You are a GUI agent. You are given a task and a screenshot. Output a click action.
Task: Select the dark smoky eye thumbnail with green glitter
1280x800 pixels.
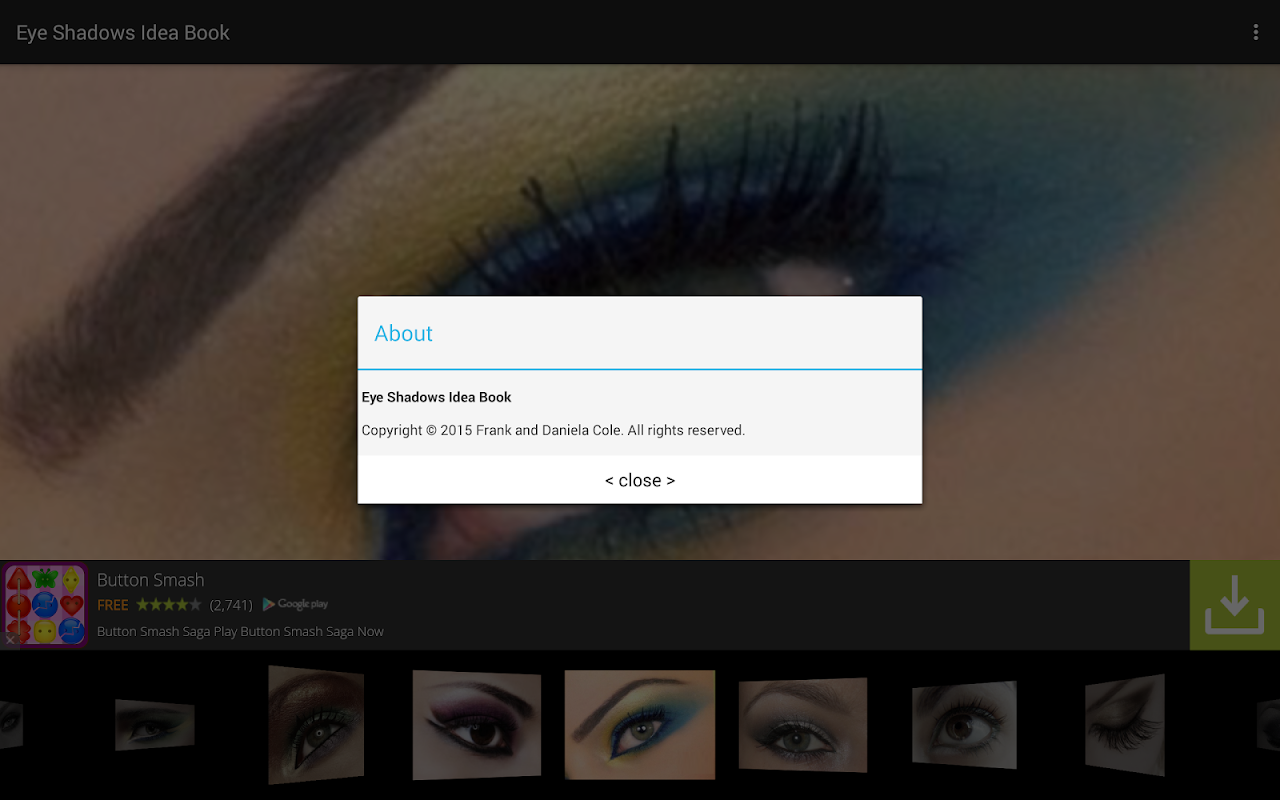click(x=316, y=724)
